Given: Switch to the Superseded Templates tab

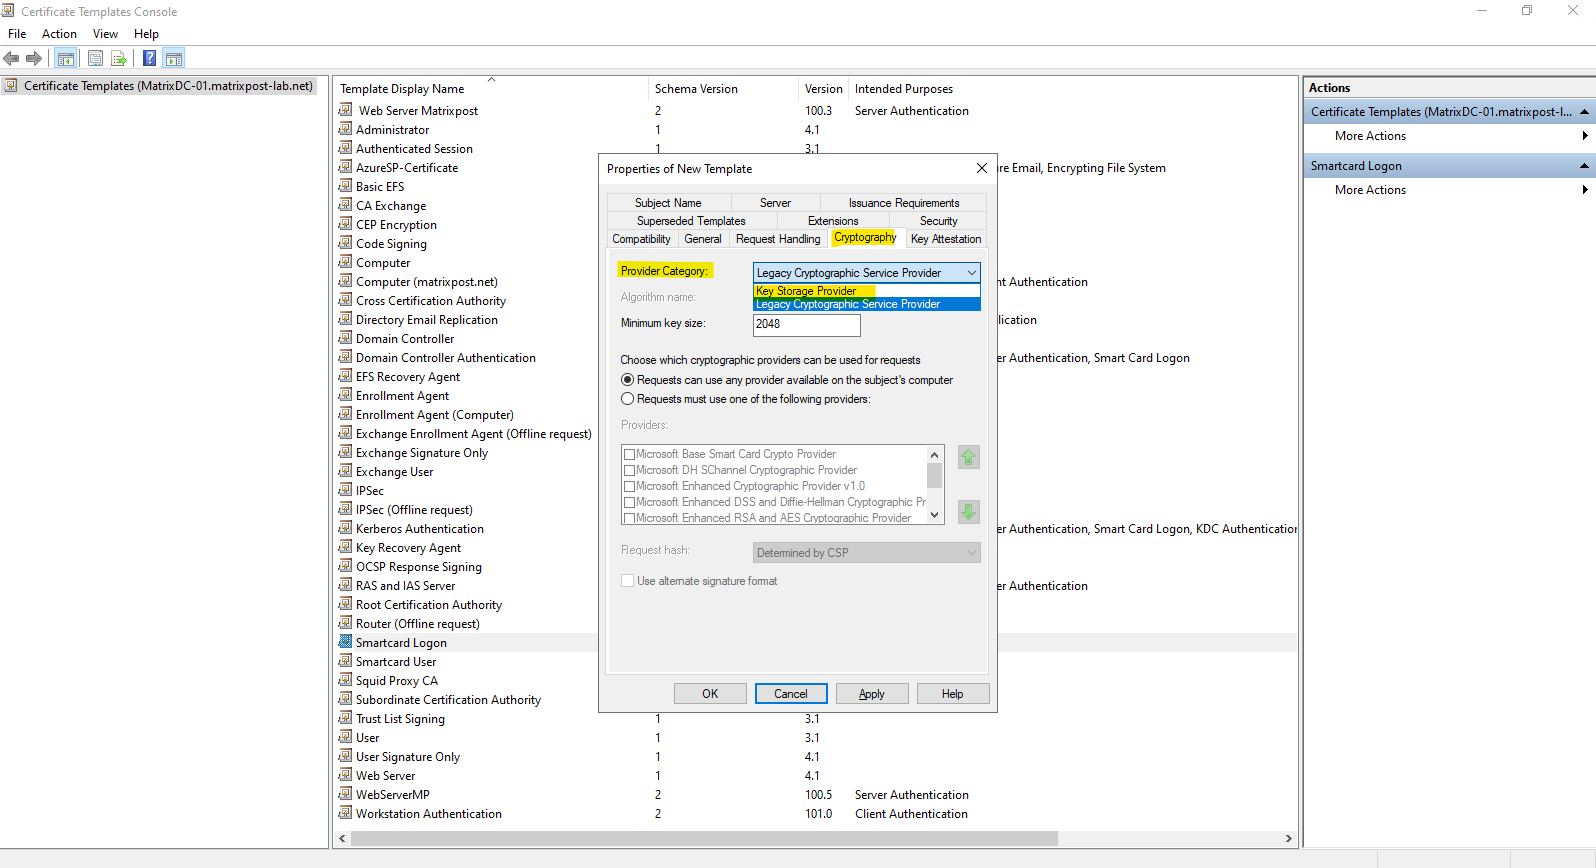Looking at the screenshot, I should tap(691, 221).
